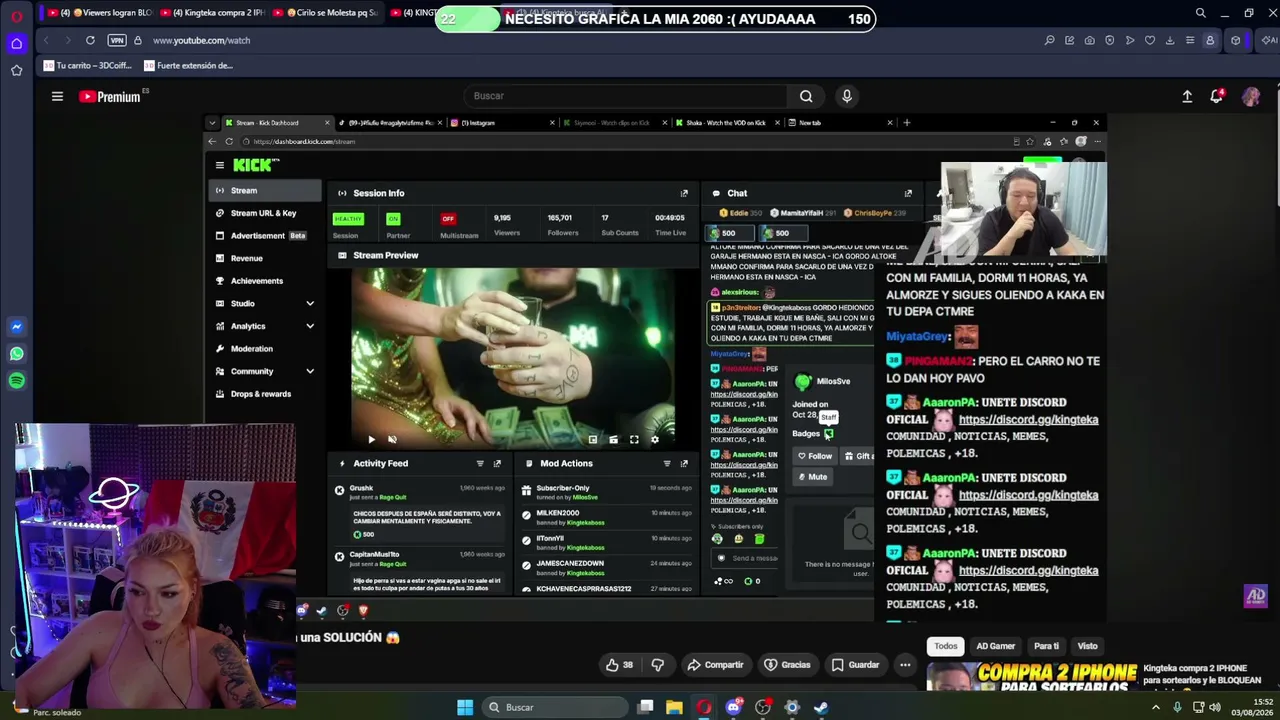Click the Compartir share button

[x=715, y=665]
